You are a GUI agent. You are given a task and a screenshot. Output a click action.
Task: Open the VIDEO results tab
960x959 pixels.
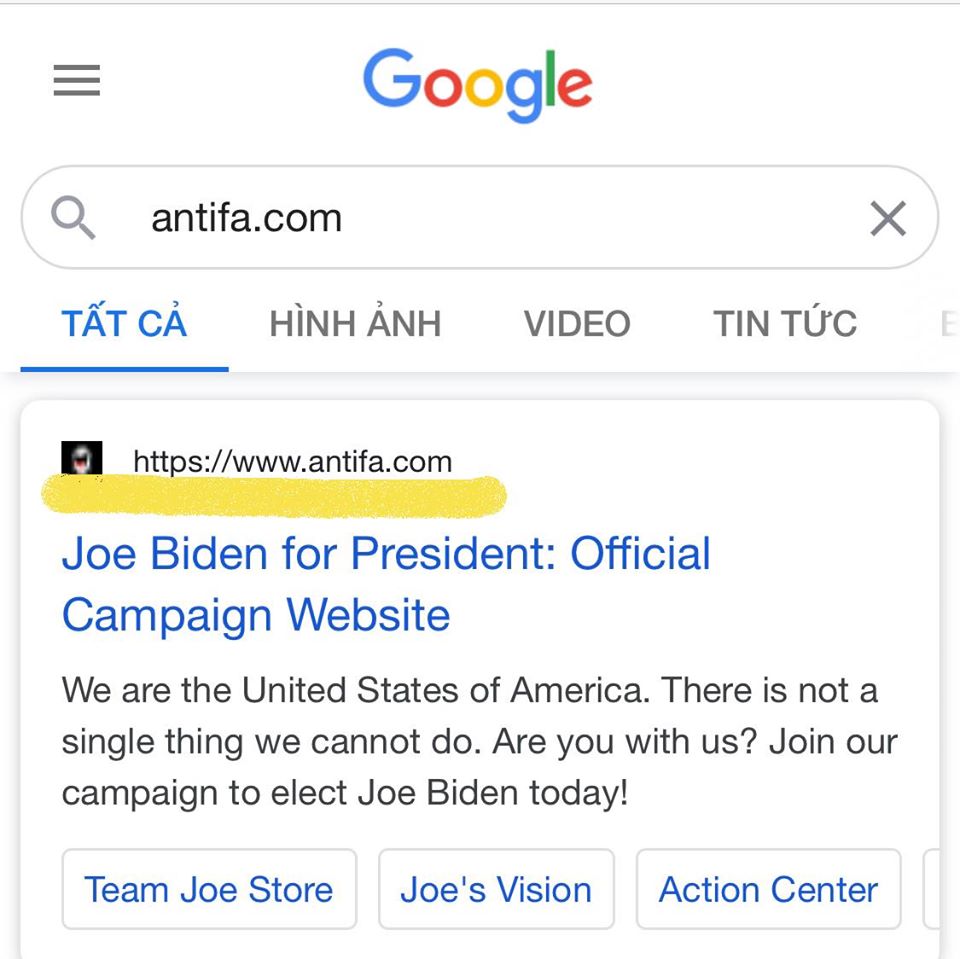577,323
